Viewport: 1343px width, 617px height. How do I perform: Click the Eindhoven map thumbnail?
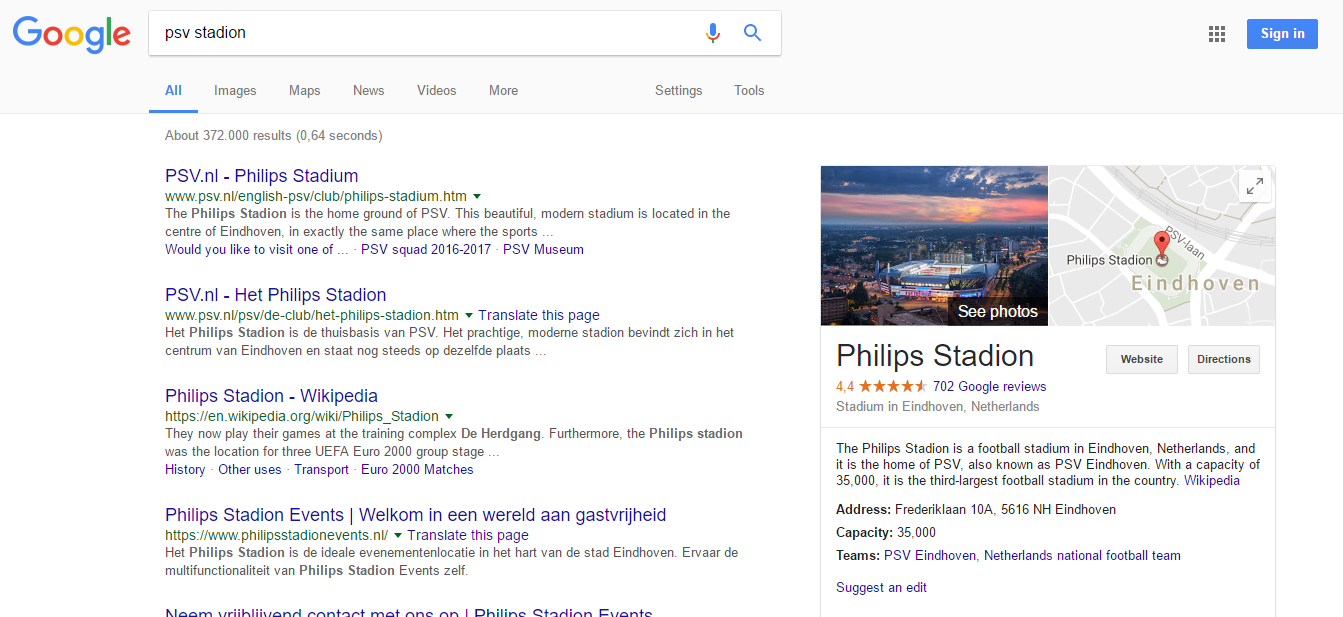click(1162, 246)
